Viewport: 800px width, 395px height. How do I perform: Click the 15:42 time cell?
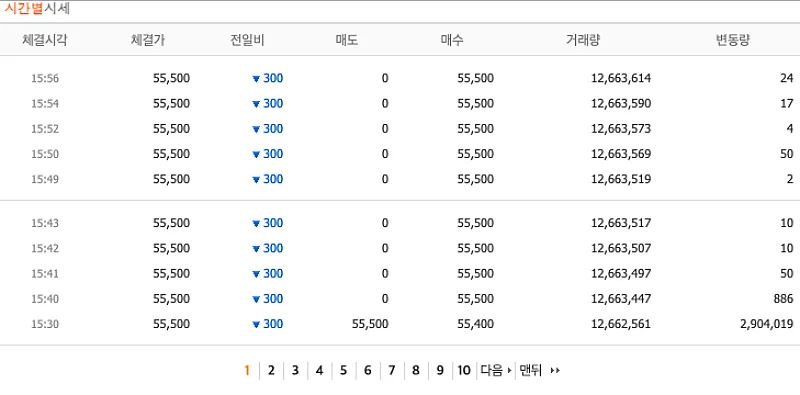(45, 249)
